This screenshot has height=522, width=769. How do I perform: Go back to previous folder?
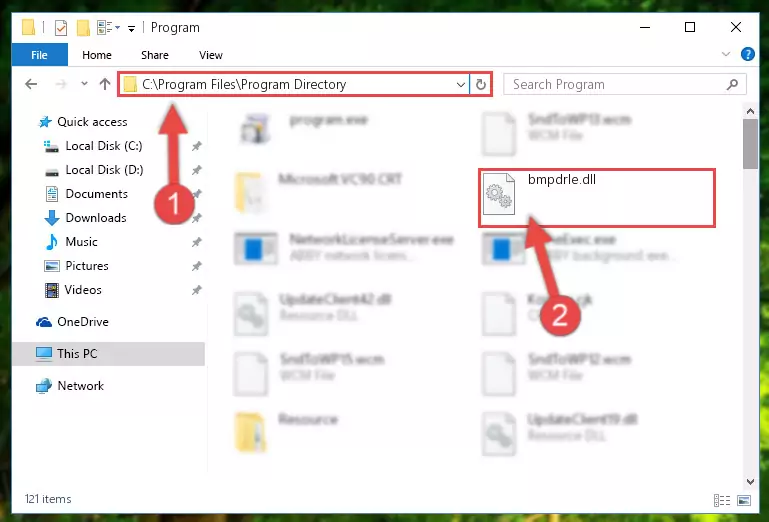(31, 84)
